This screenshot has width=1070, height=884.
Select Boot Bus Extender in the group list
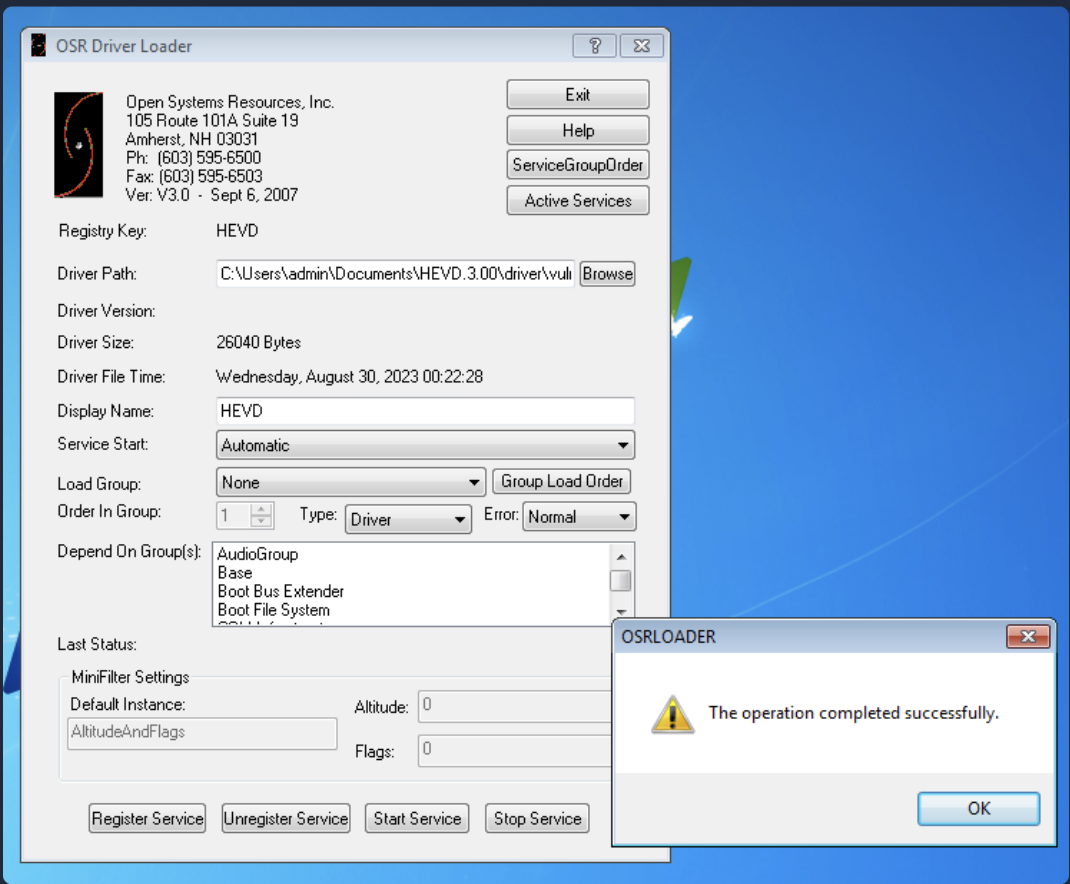pyautogui.click(x=281, y=591)
